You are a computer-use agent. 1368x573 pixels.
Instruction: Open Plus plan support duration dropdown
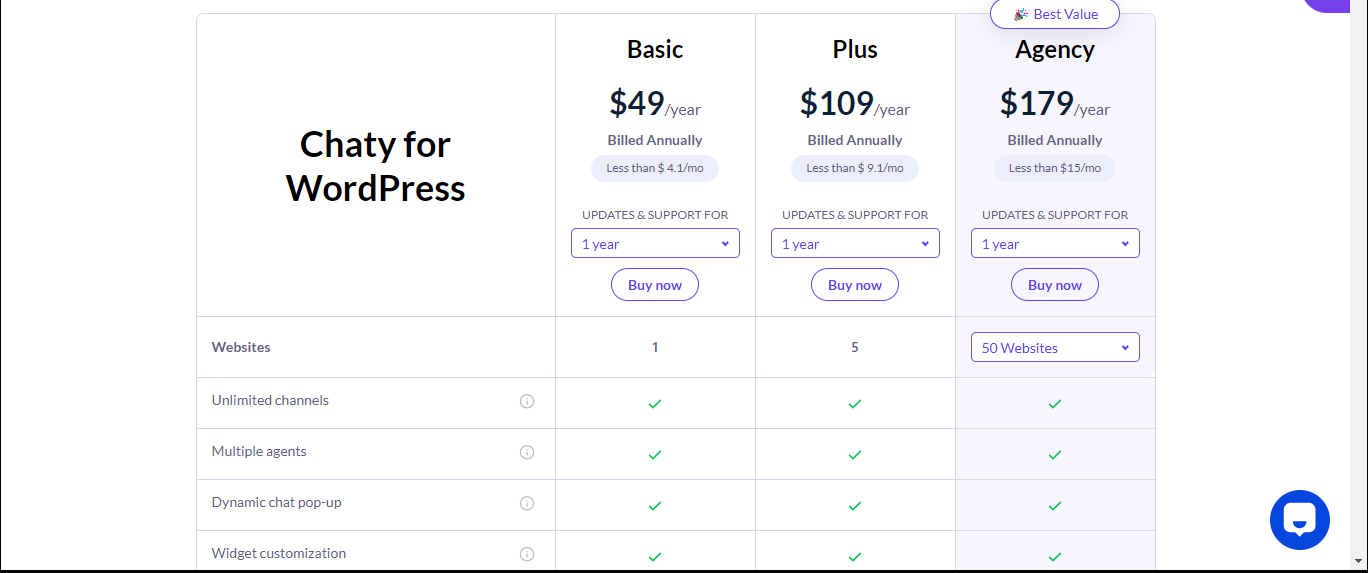tap(855, 243)
